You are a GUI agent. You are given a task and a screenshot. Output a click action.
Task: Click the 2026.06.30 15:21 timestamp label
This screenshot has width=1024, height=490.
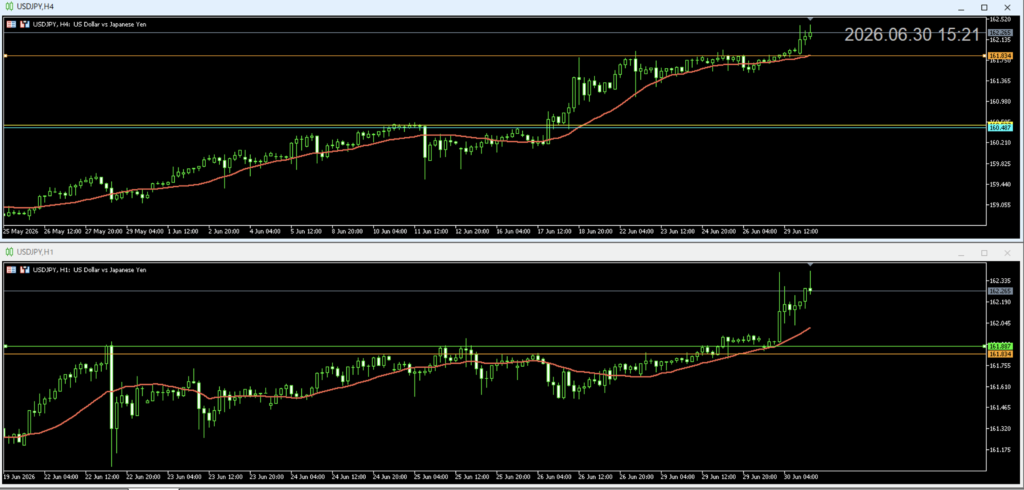point(912,35)
